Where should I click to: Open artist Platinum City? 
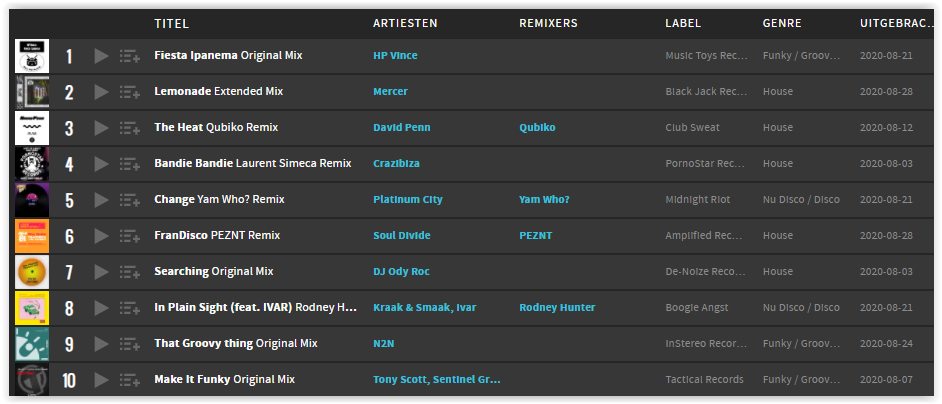click(408, 200)
